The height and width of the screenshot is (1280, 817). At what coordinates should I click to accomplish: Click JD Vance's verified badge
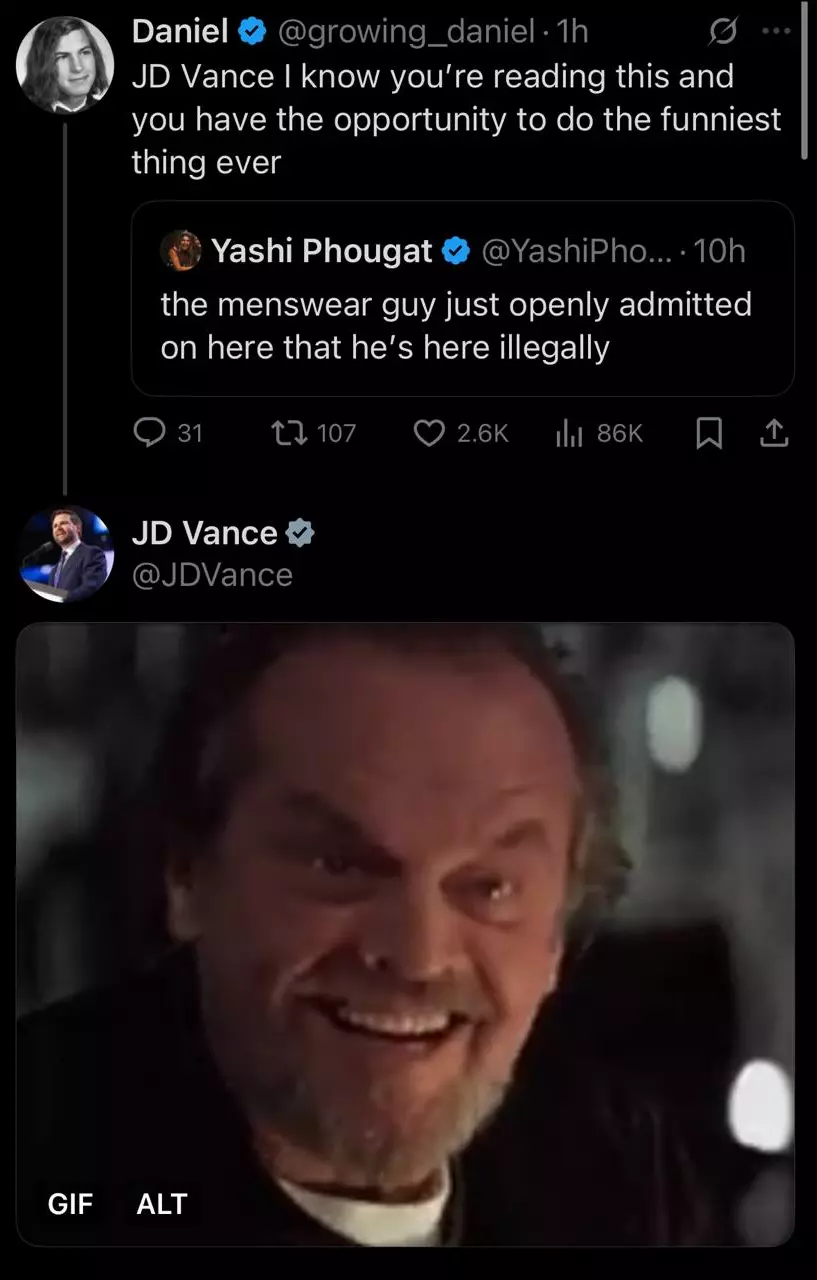(300, 534)
